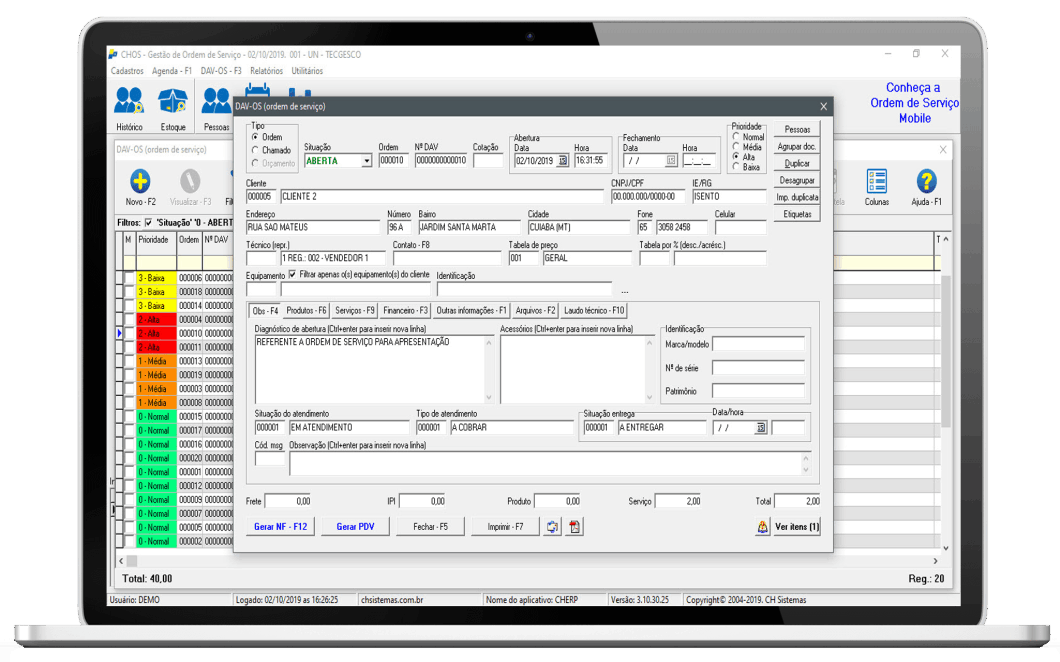Expand the Situação ABERTA dropdown
Screen dimensions: 1060x662
click(366, 161)
